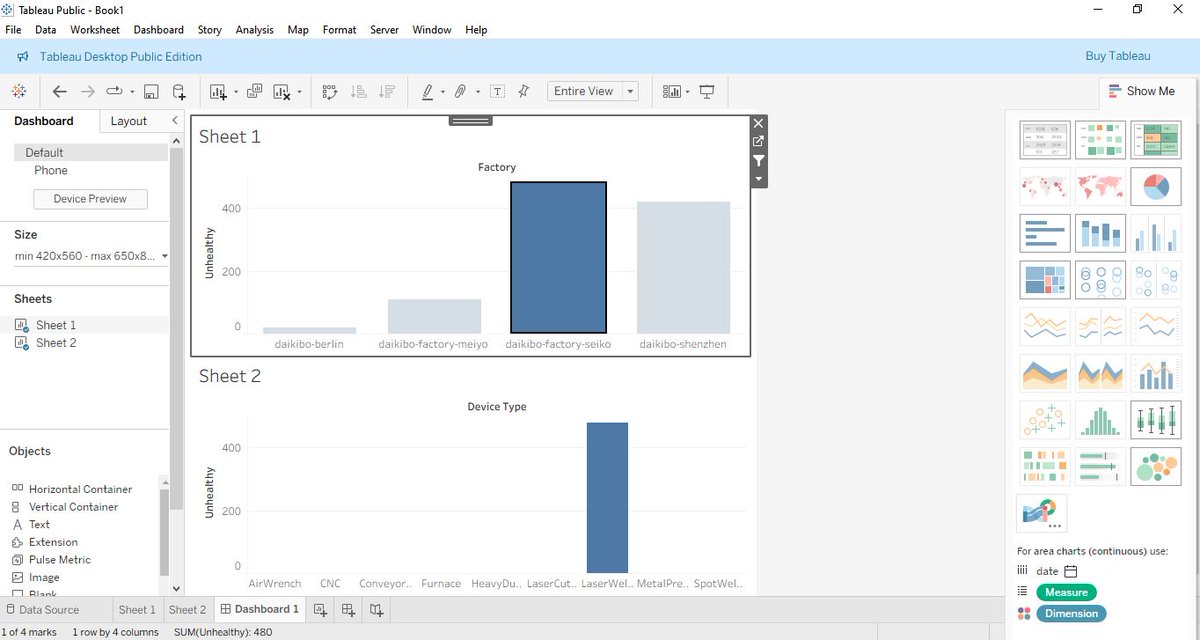1200x640 pixels.
Task: Add new story tab icon at bottom
Action: tap(376, 609)
